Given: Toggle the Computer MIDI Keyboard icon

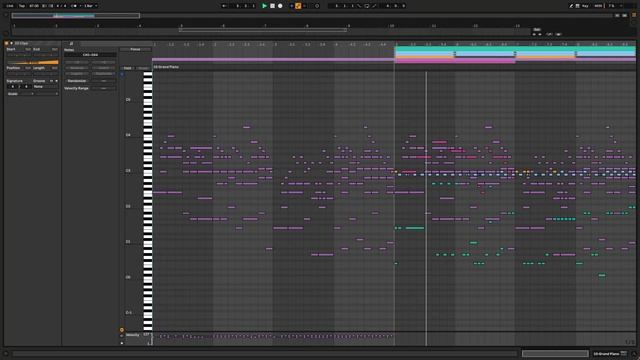Looking at the screenshot, I should (578, 6).
